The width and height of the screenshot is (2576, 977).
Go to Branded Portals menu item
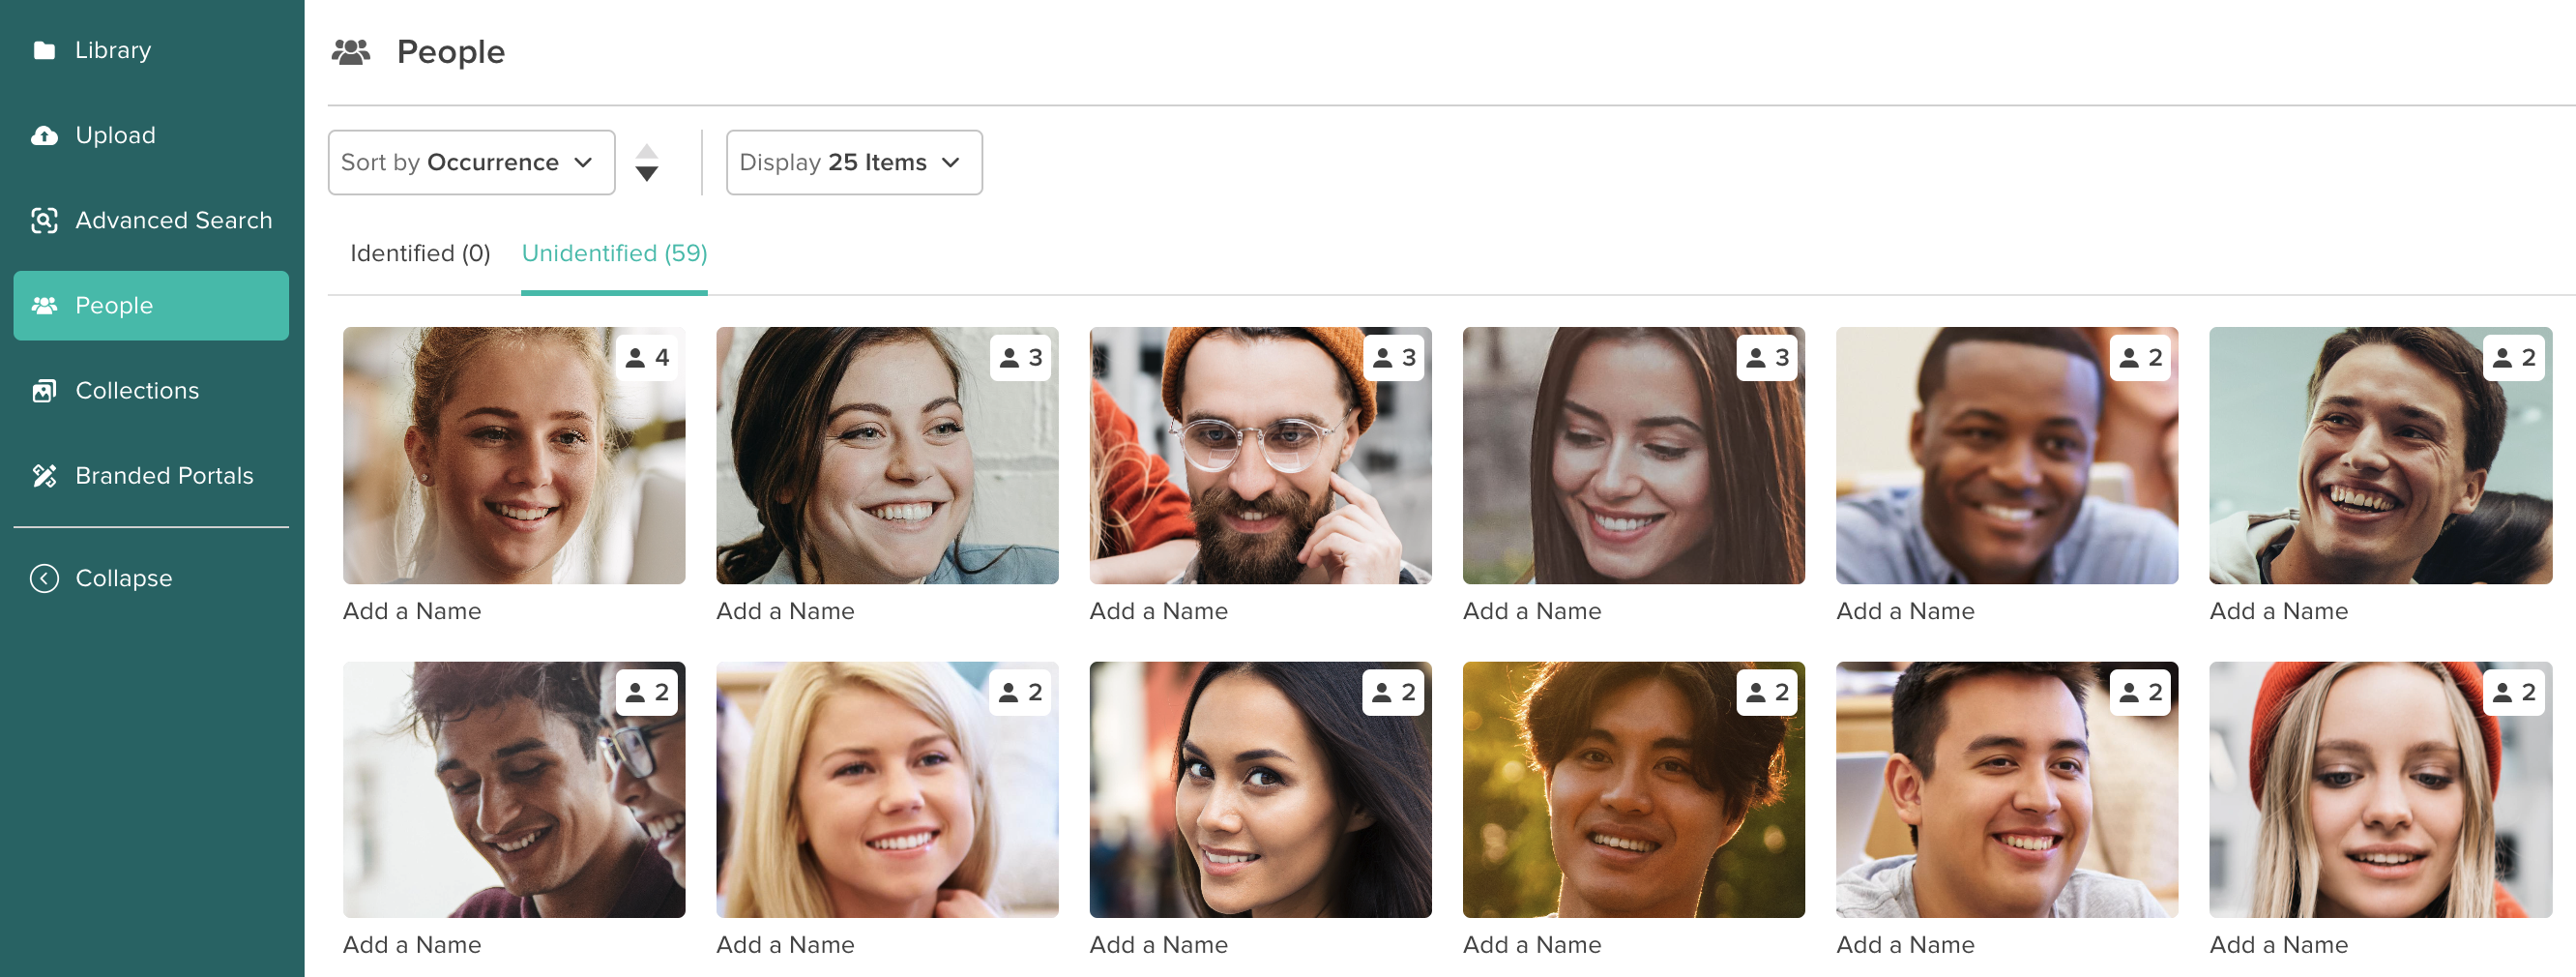164,475
